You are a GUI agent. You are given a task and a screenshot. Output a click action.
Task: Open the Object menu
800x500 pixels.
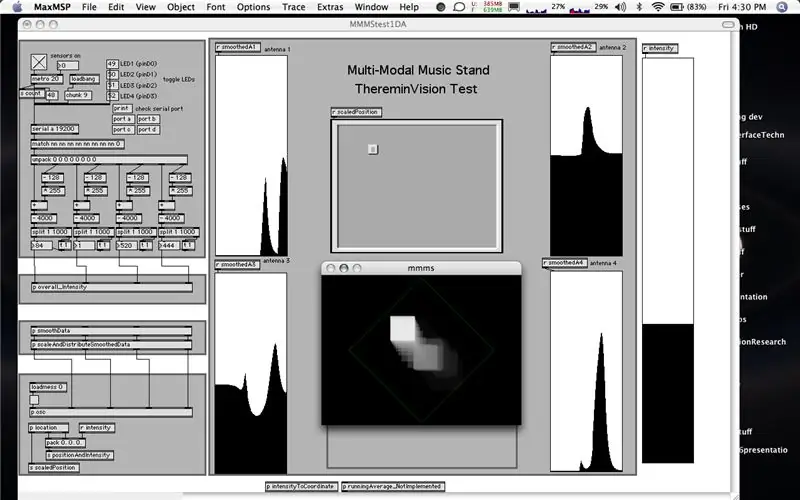[181, 7]
